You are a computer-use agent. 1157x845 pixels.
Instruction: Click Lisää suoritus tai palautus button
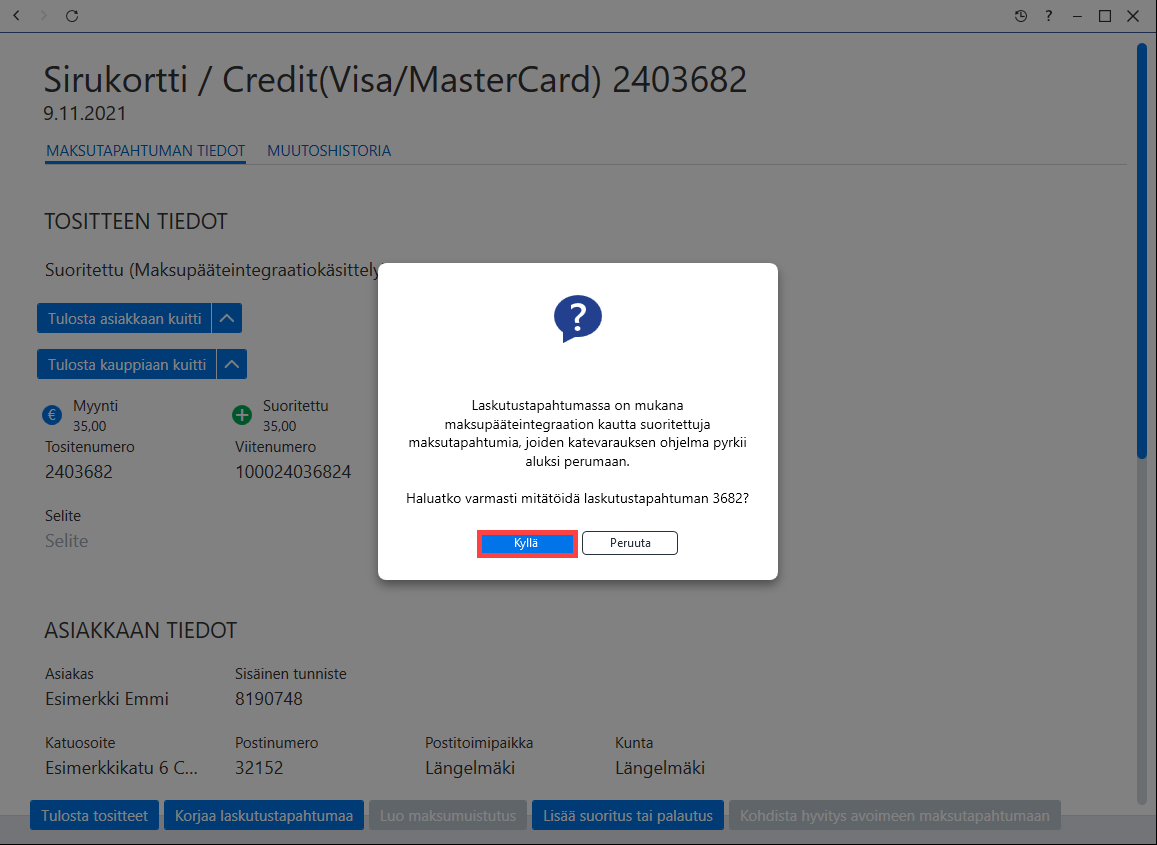click(x=628, y=815)
